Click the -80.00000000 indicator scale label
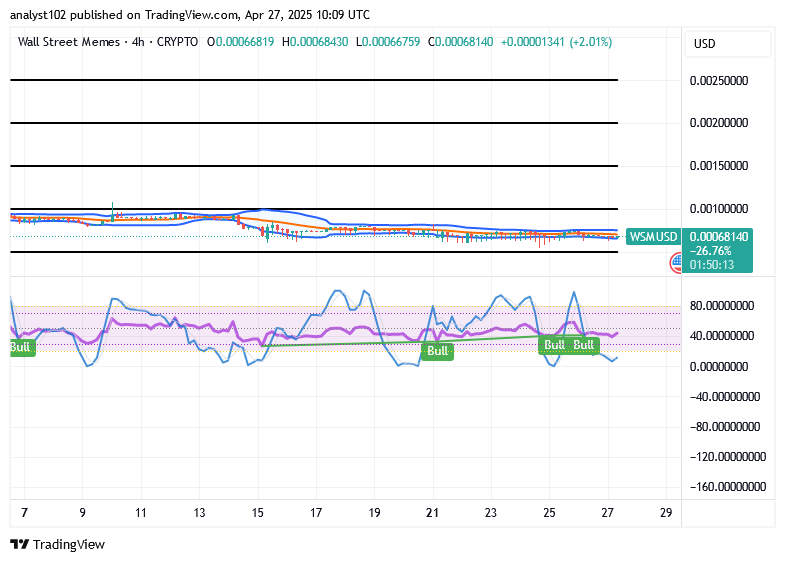The width and height of the screenshot is (785, 562). [724, 427]
